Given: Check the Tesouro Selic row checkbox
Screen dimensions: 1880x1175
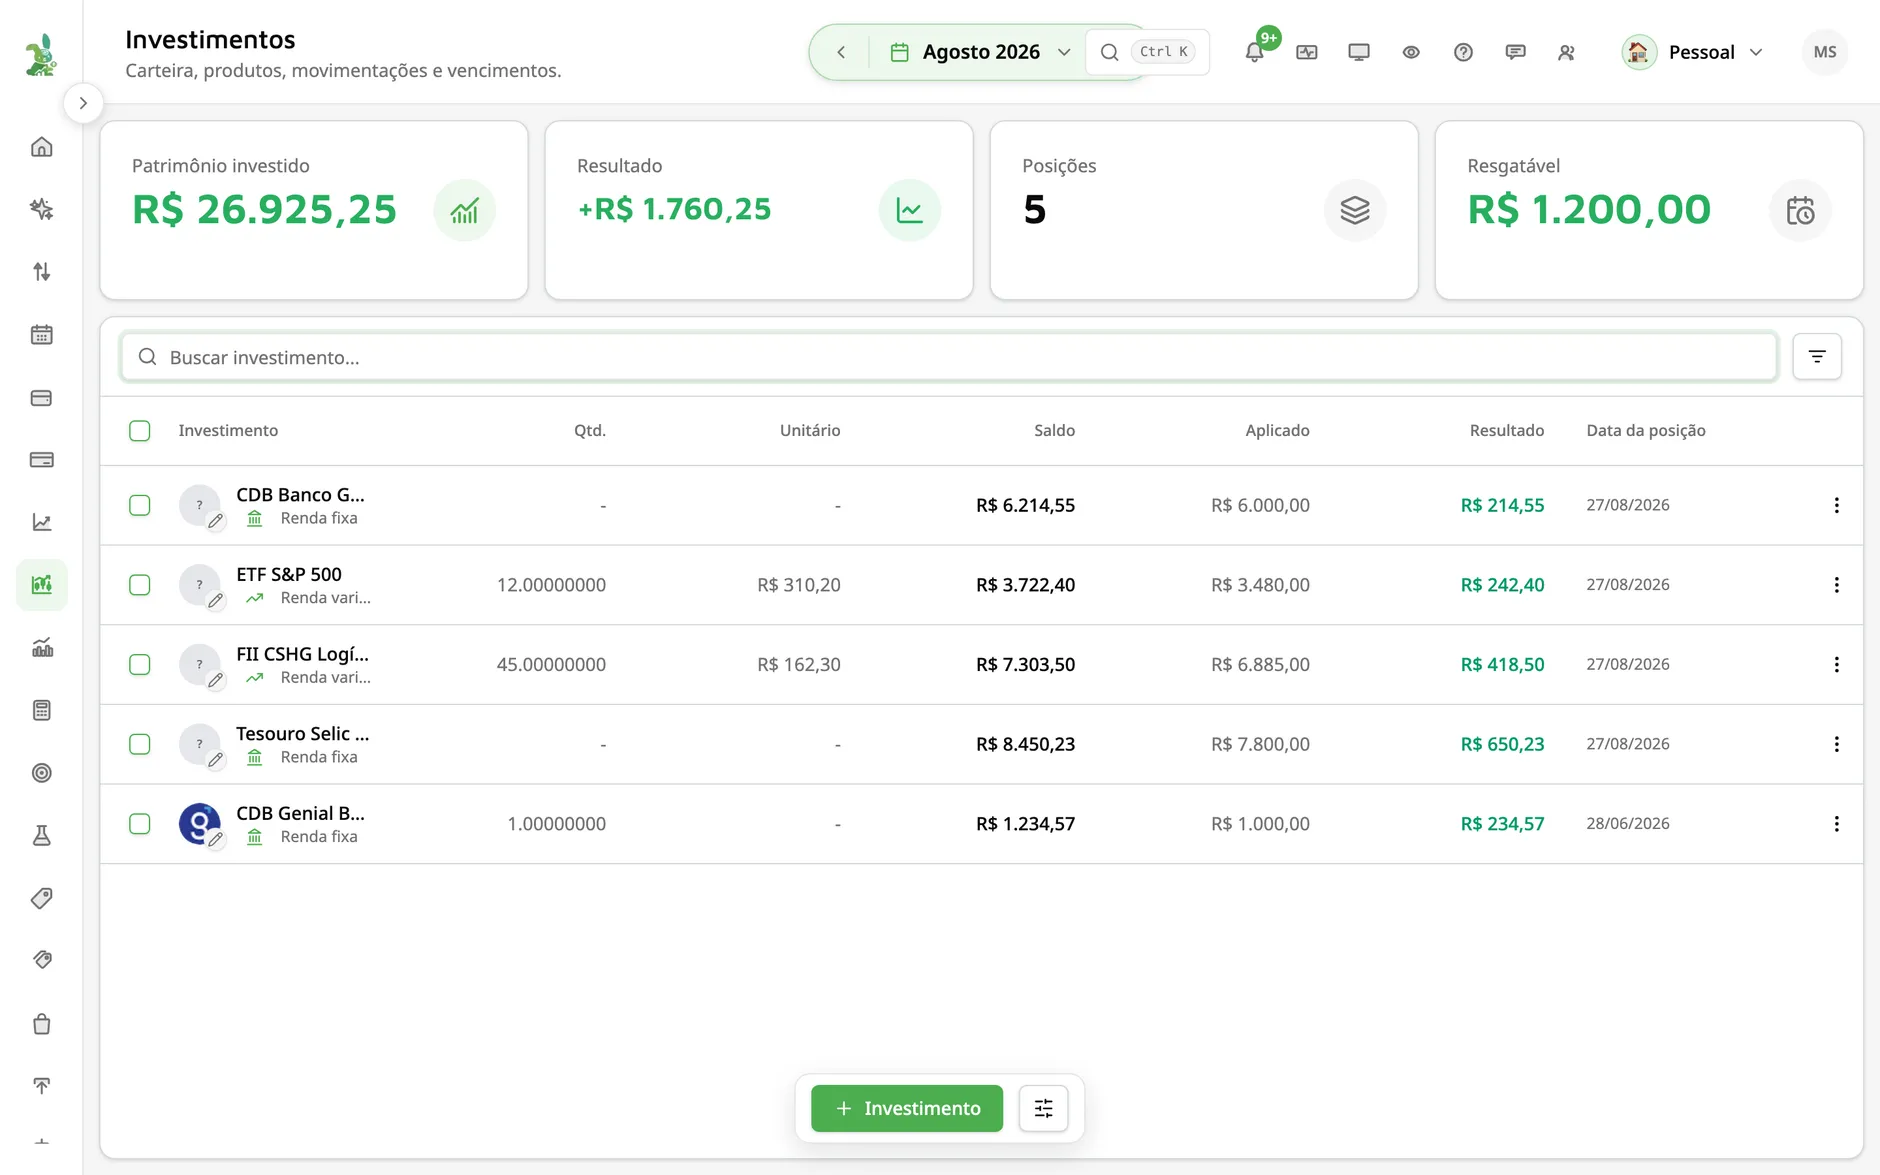Looking at the screenshot, I should pos(140,744).
